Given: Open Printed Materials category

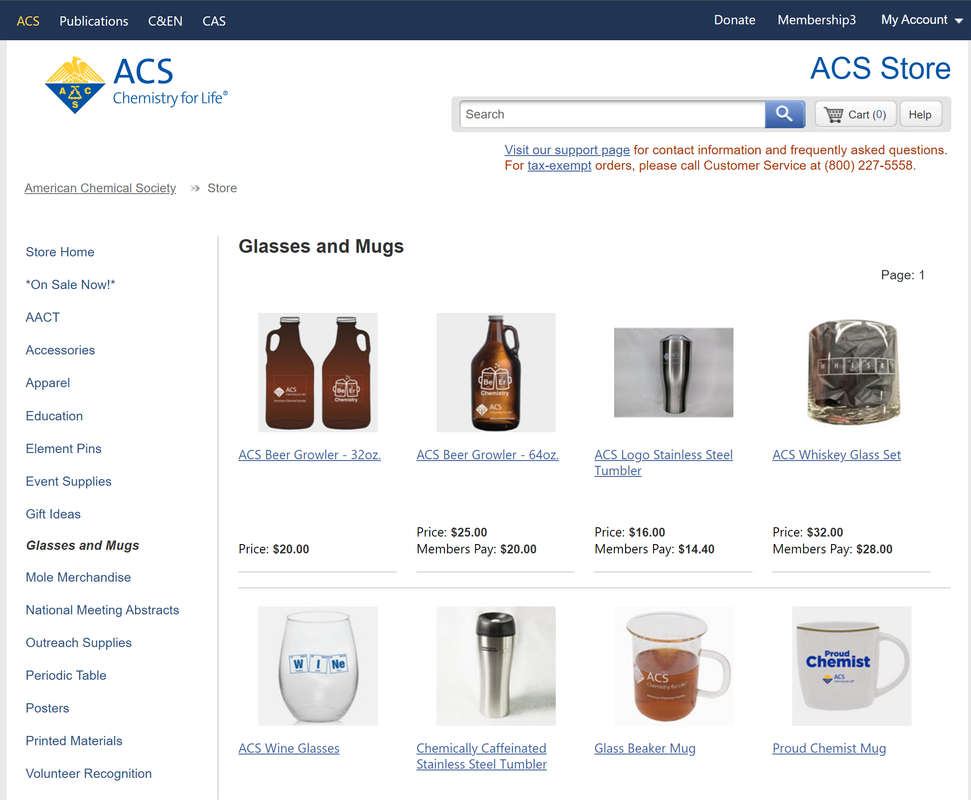Looking at the screenshot, I should (x=74, y=741).
